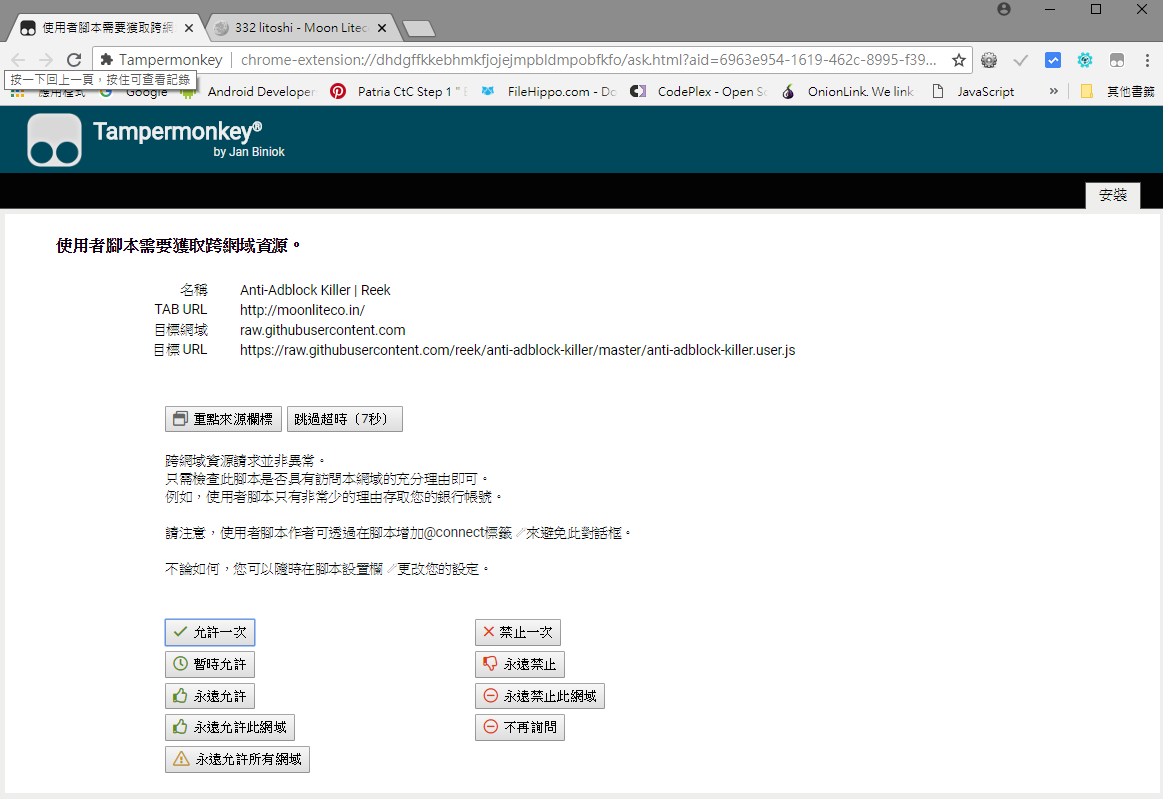
Task: Open the FileHippo.com bookmark
Action: pyautogui.click(x=549, y=91)
